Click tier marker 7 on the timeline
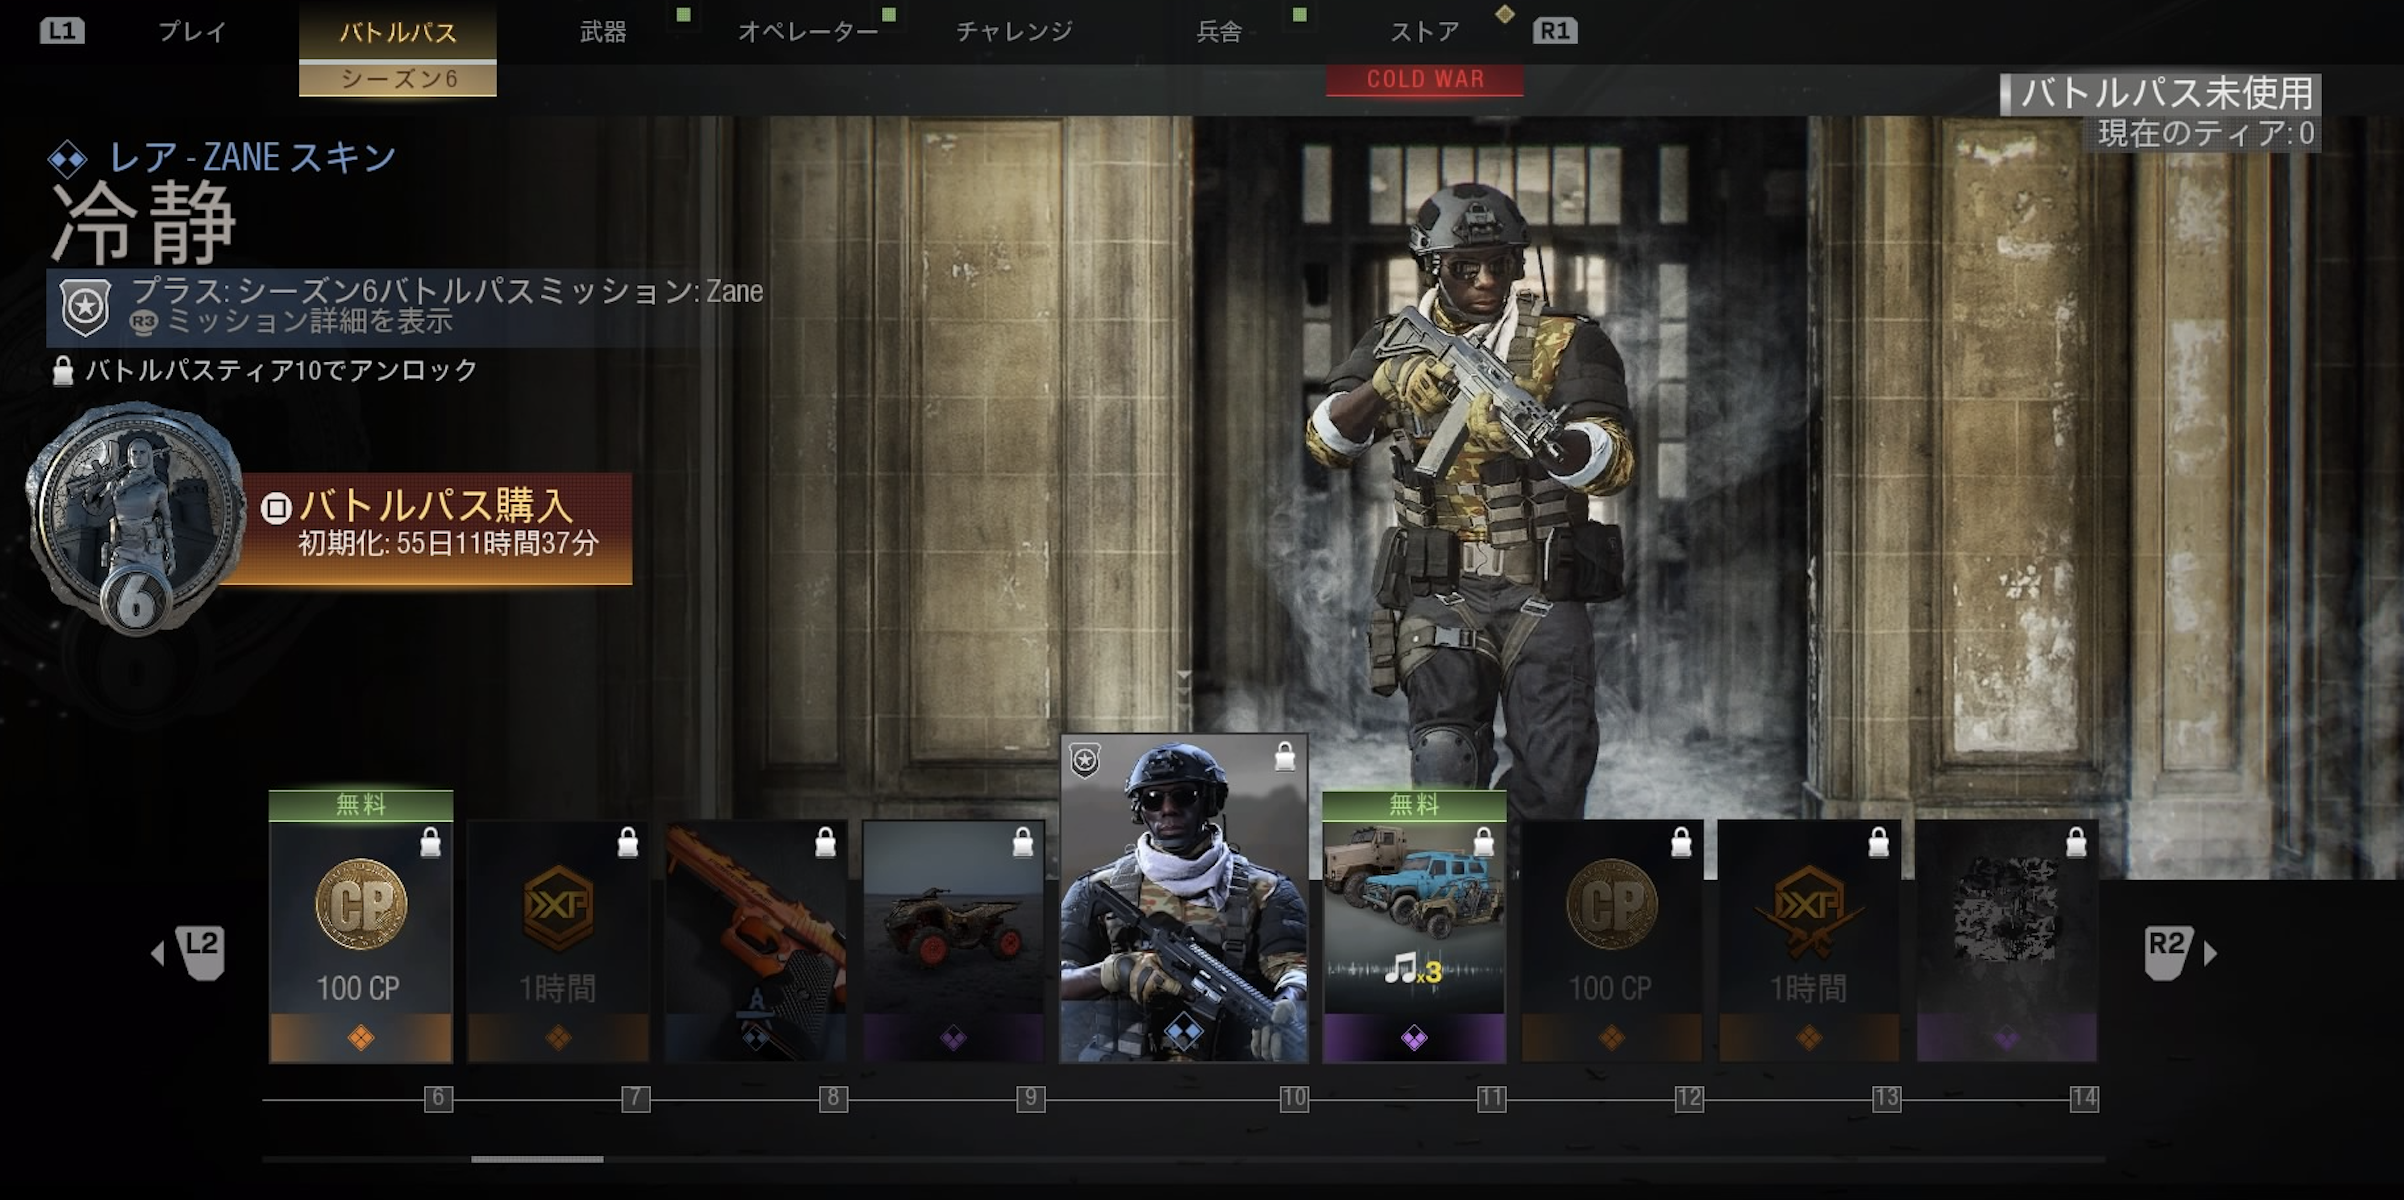The width and height of the screenshot is (2404, 1200). (x=636, y=1098)
